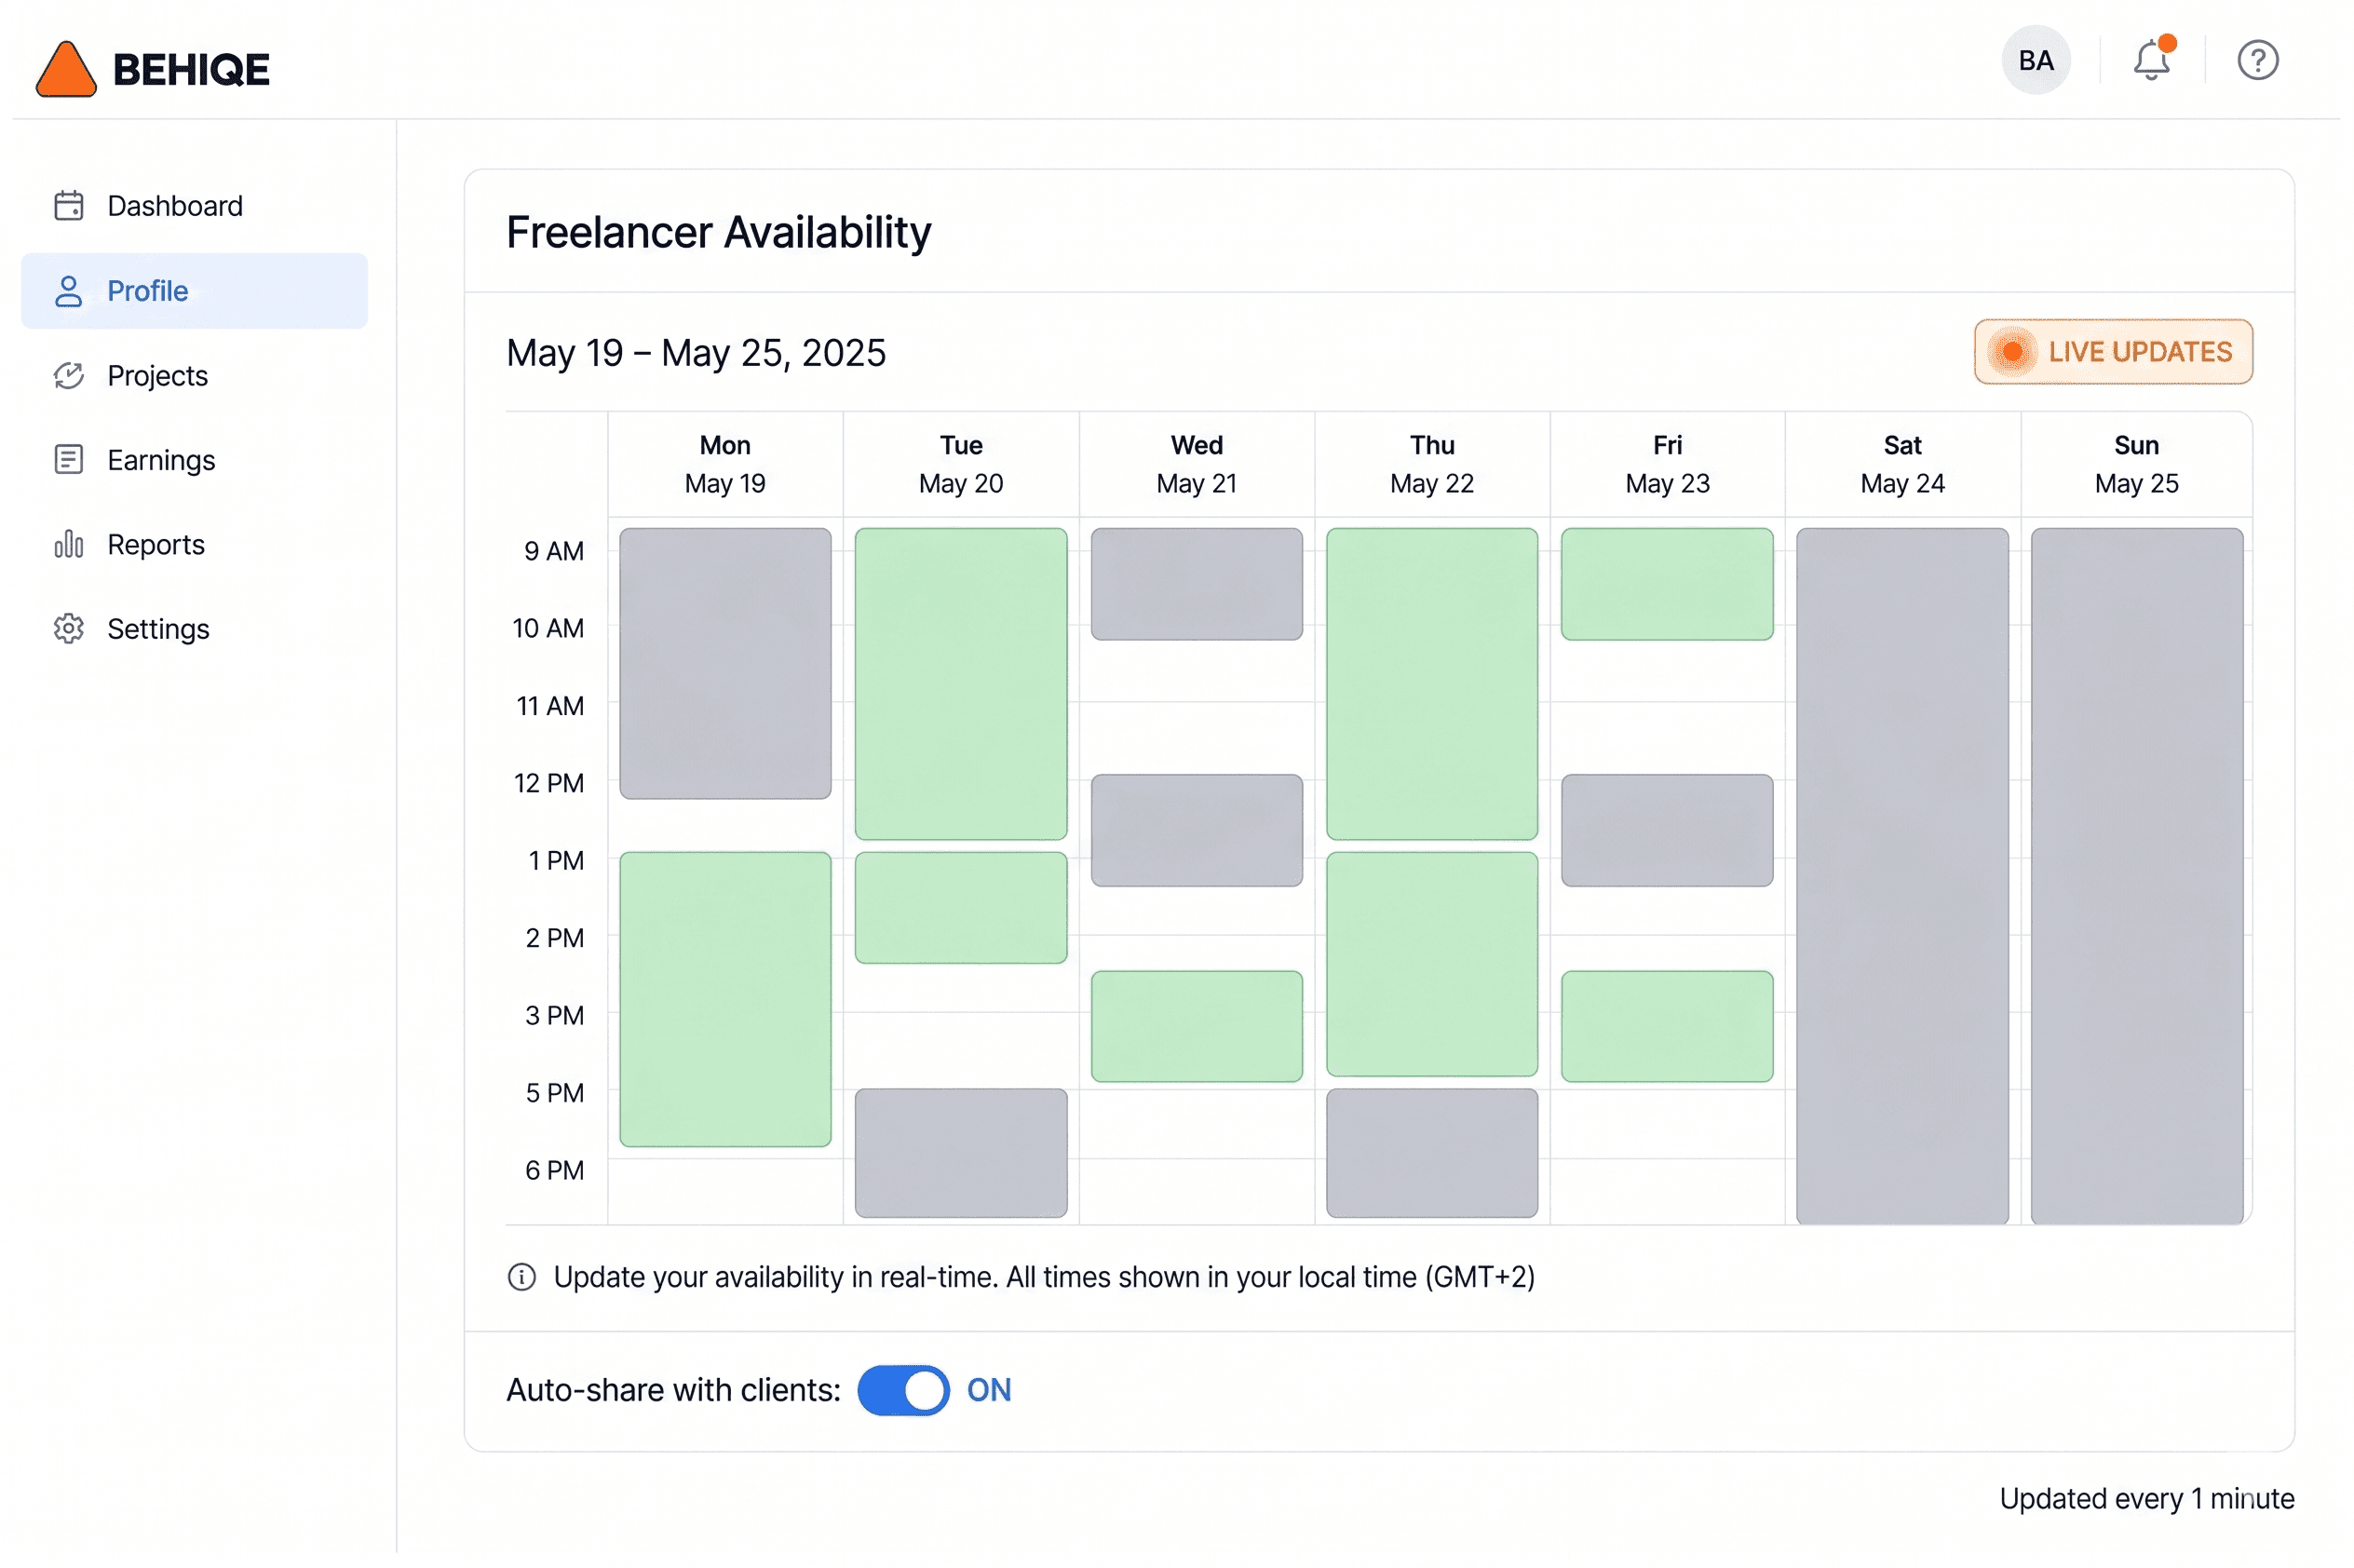Turn off Auto-share with clients toggle
This screenshot has height=1568, width=2354.
coord(903,1391)
